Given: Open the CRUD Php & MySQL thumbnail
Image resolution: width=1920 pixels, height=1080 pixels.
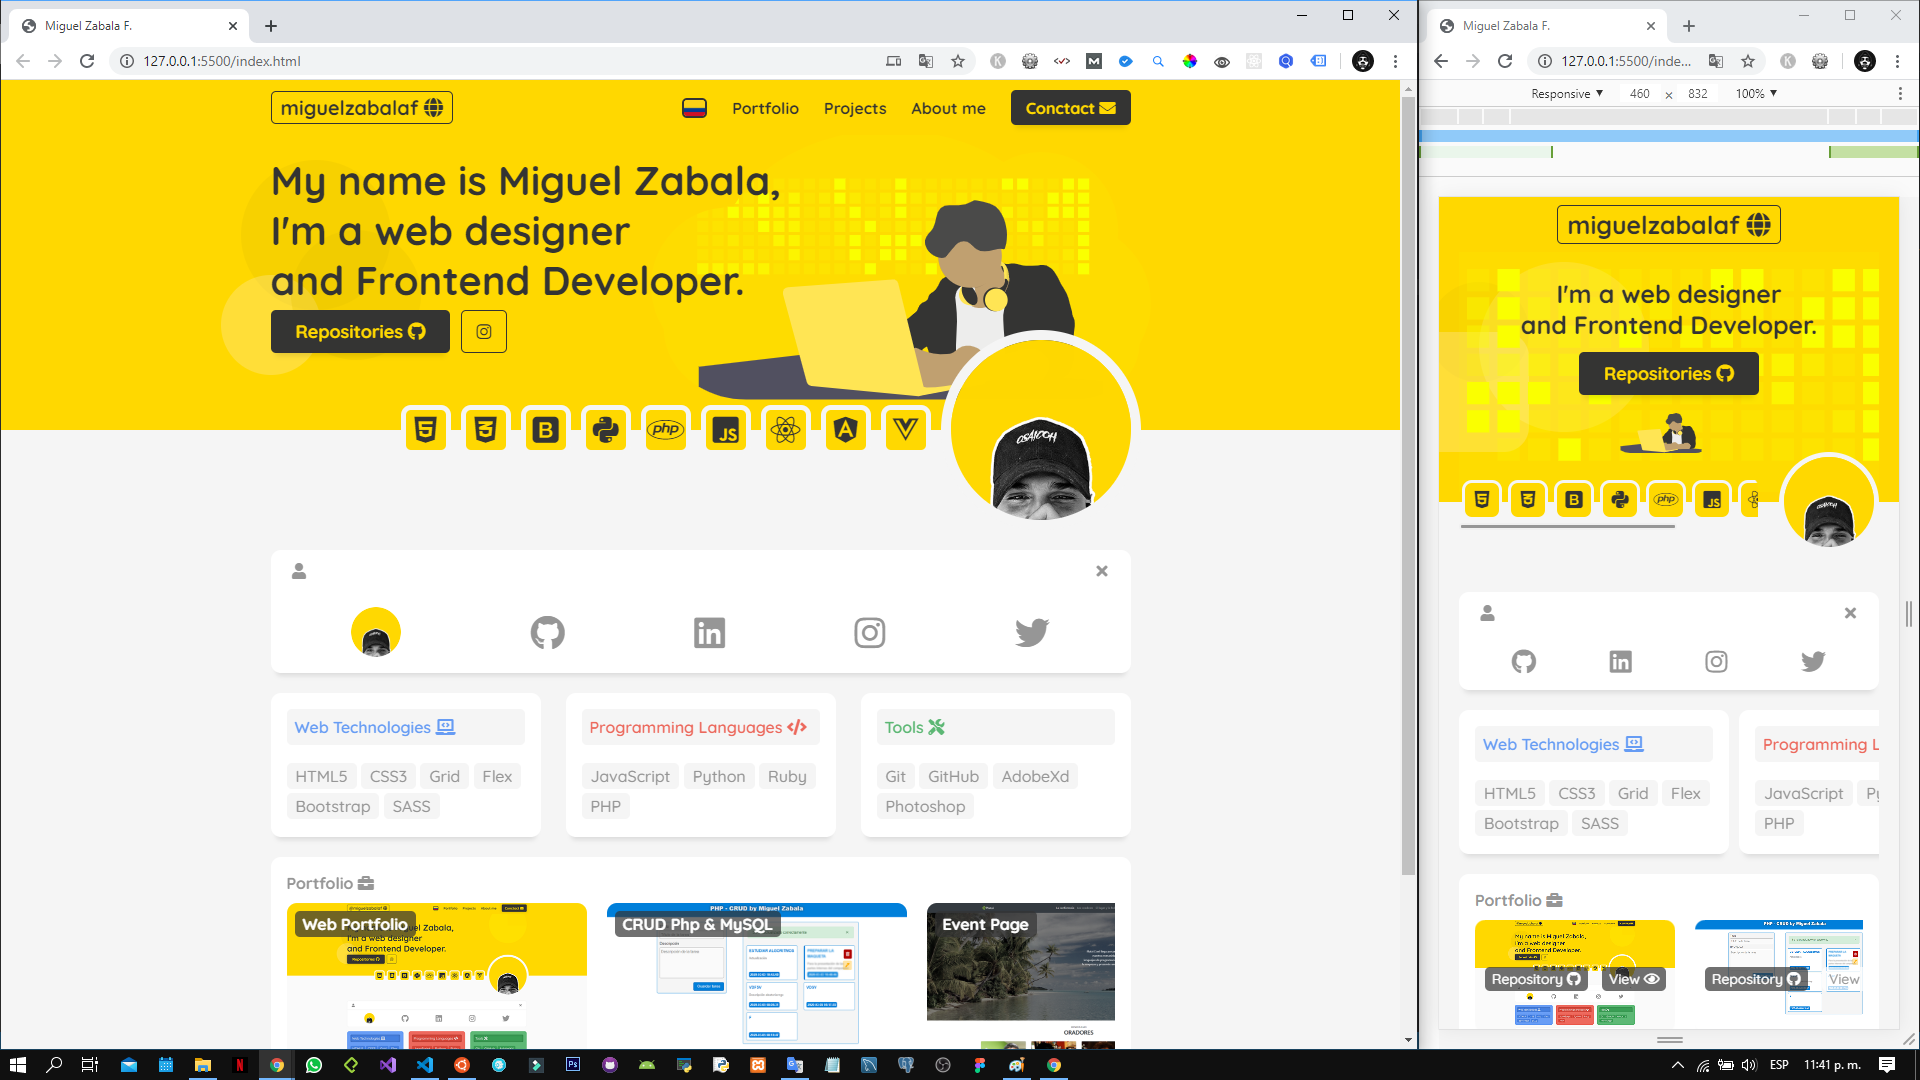Looking at the screenshot, I should (x=757, y=976).
